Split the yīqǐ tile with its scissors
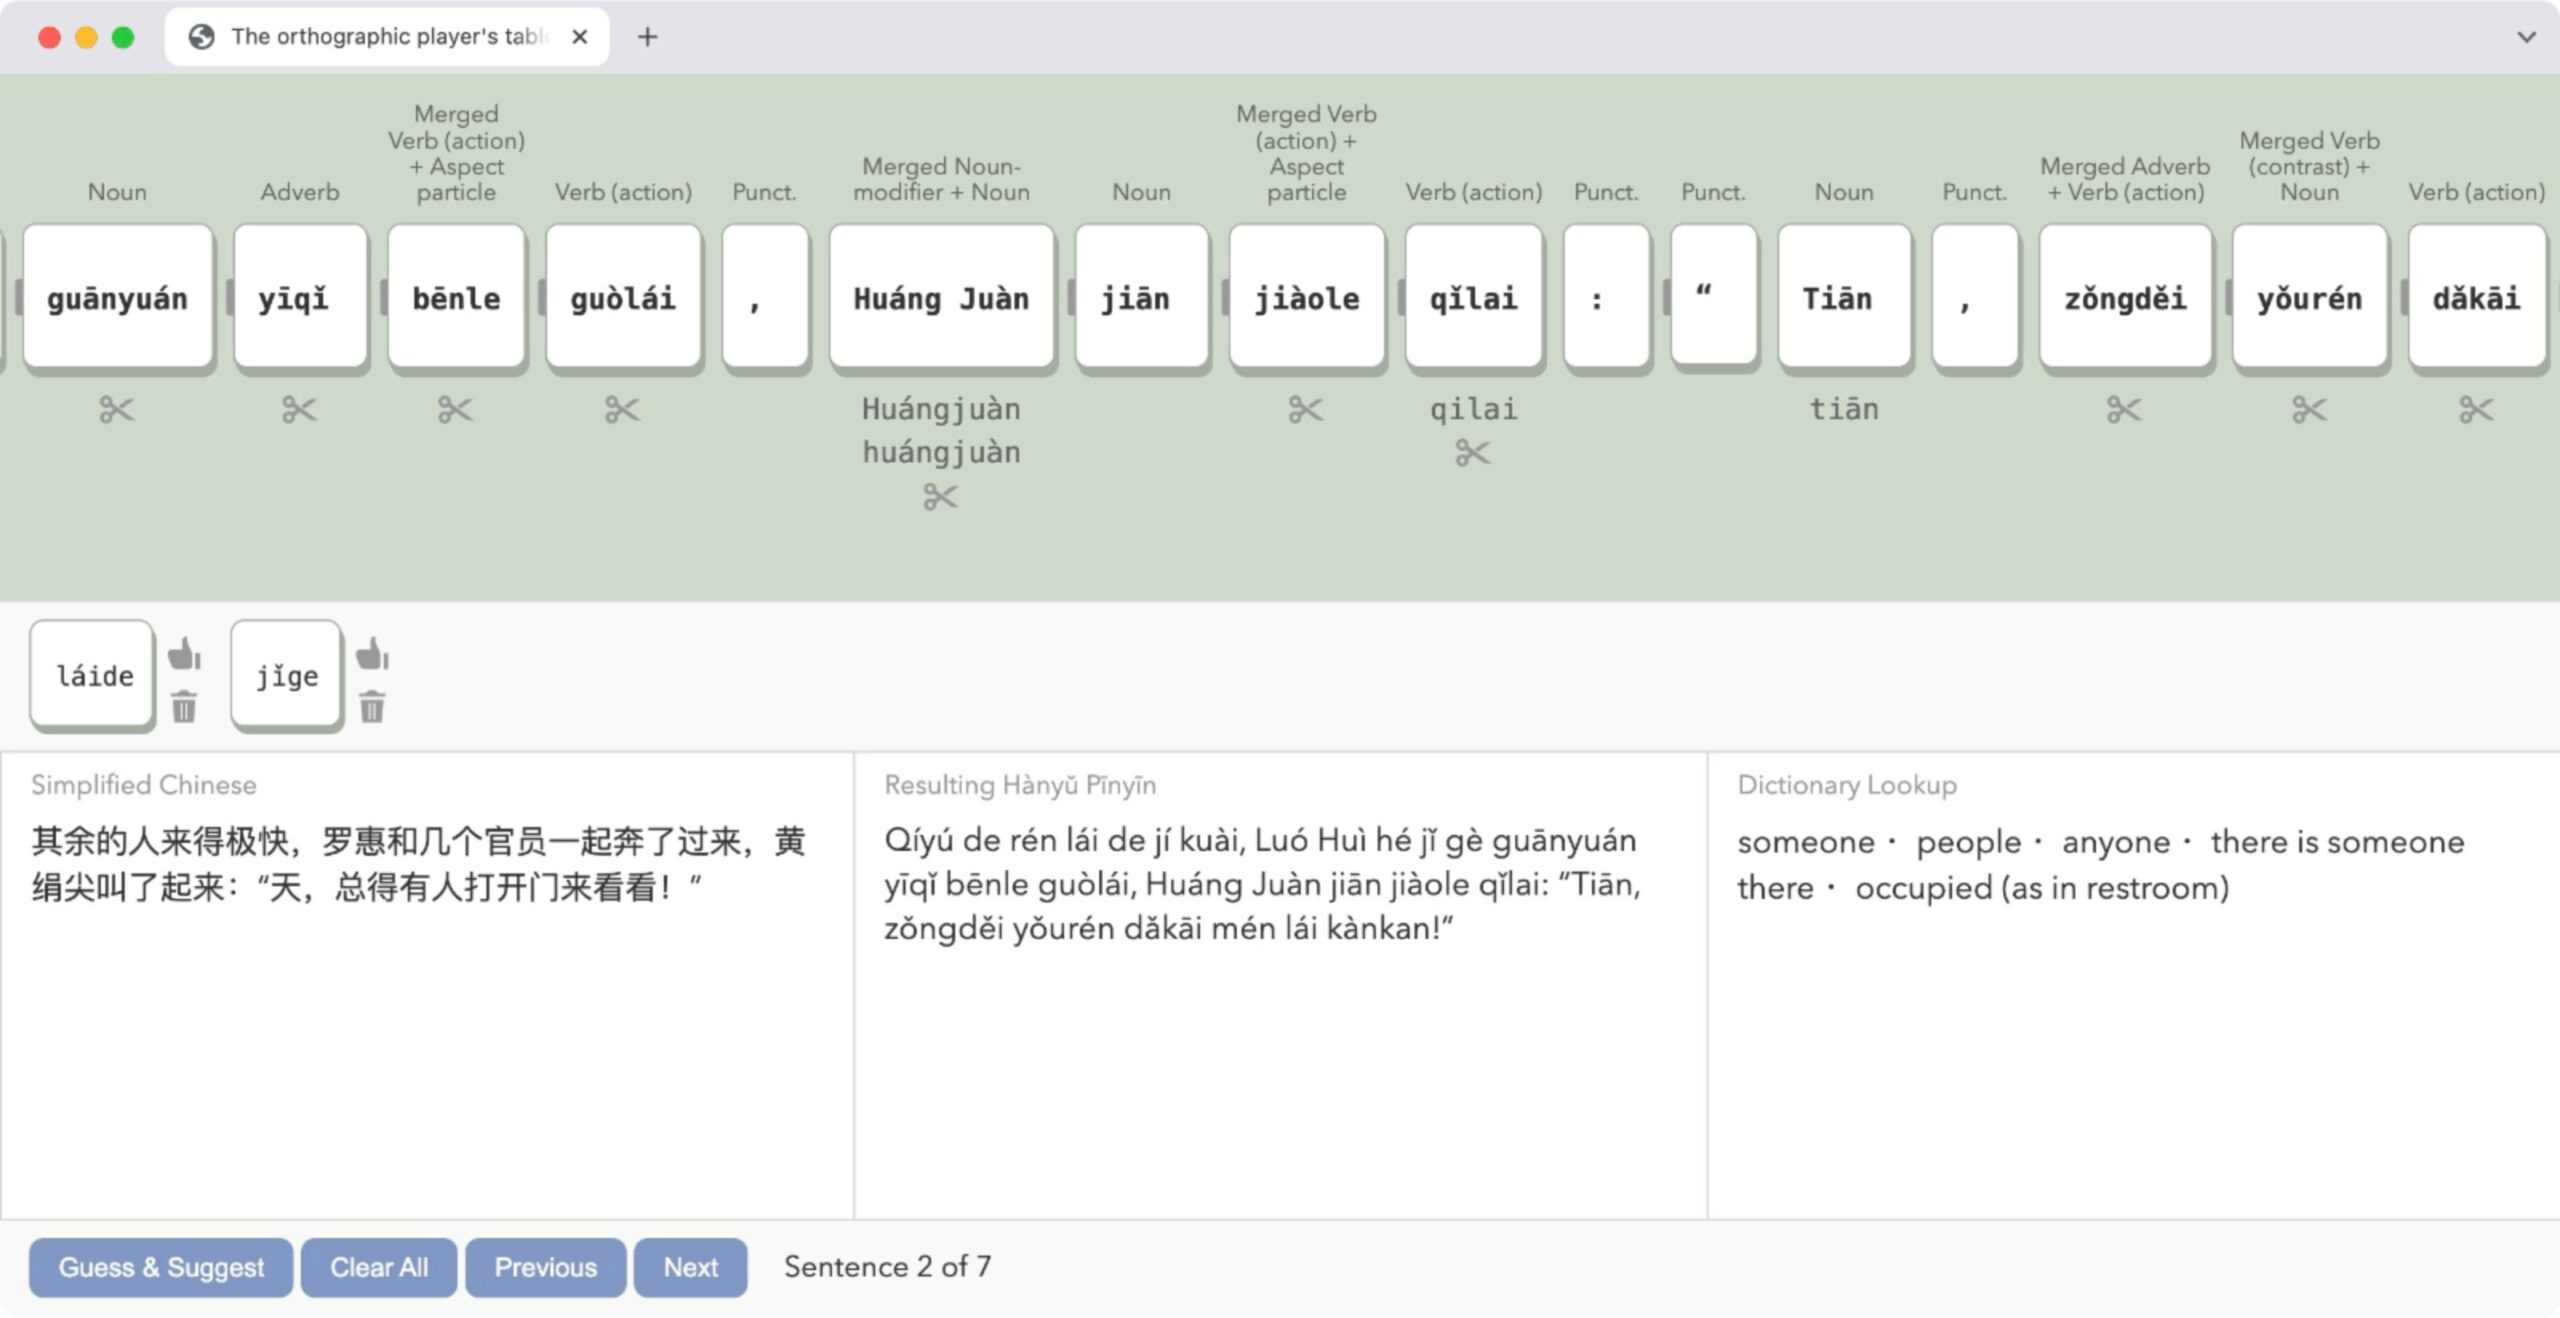 point(299,410)
